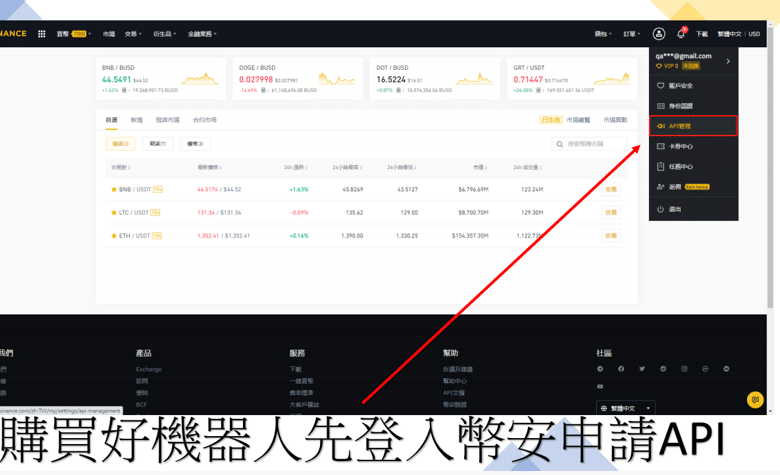The height and width of the screenshot is (475, 780).
Task: Open the BNB / BUSD ticker card
Action: (x=161, y=79)
